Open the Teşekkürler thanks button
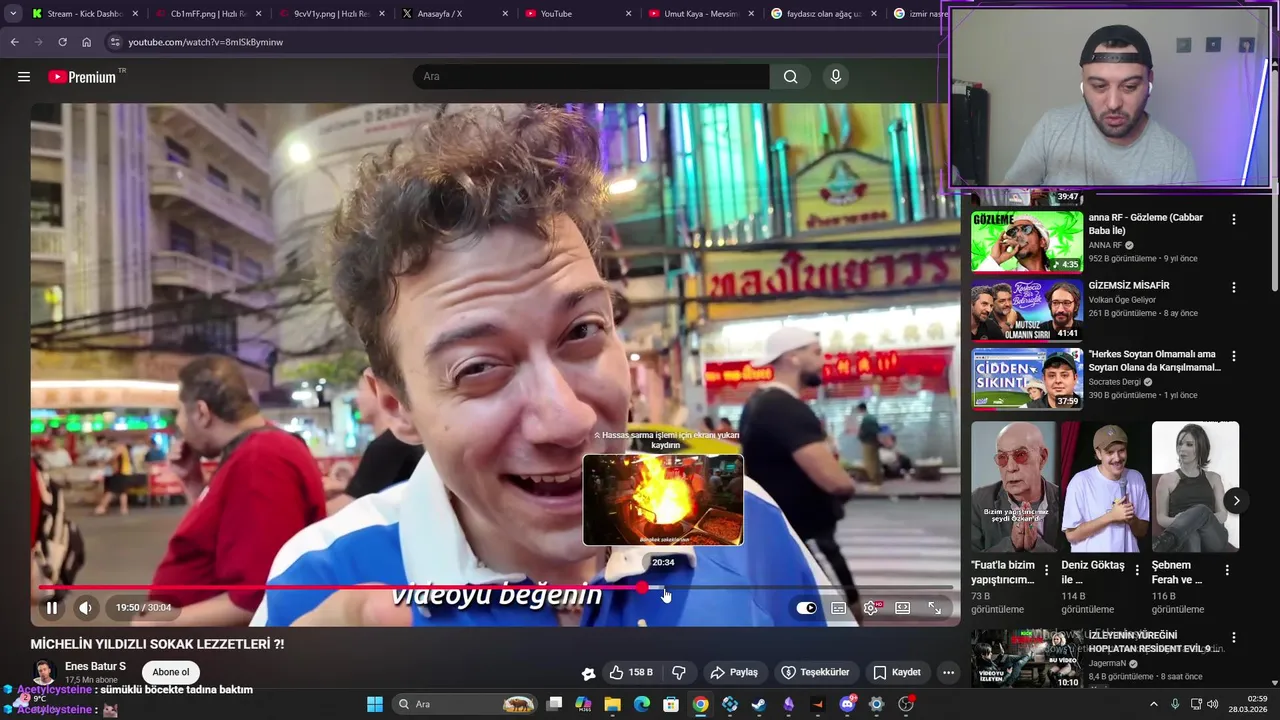Screen dimensions: 1280x720 click(815, 672)
